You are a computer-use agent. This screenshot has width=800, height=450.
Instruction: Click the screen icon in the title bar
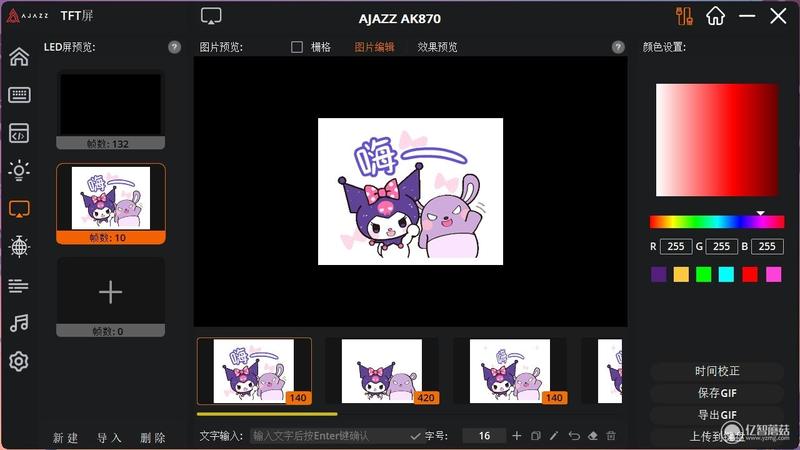pyautogui.click(x=211, y=16)
